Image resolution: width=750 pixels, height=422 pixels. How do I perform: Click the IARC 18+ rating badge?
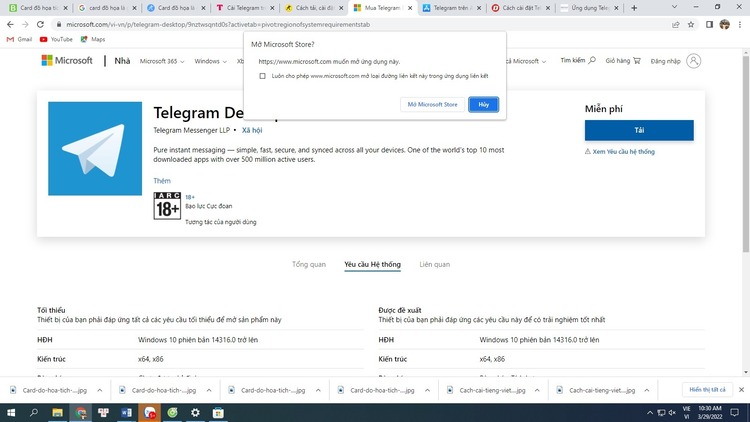click(167, 206)
